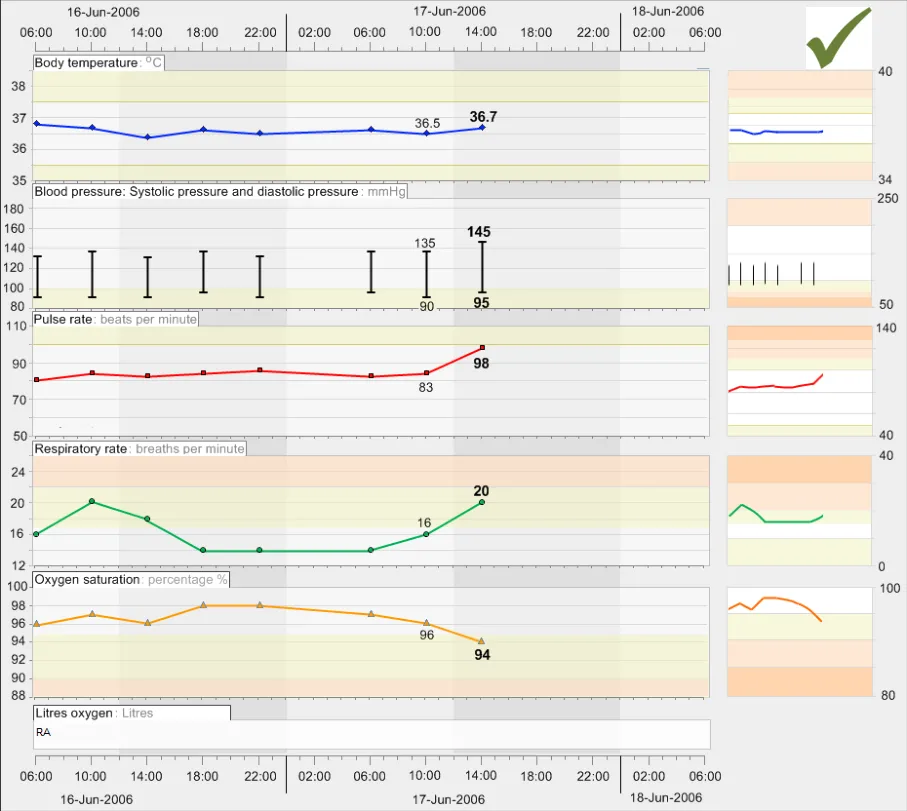Select the Pulse rate chart title

[65, 319]
